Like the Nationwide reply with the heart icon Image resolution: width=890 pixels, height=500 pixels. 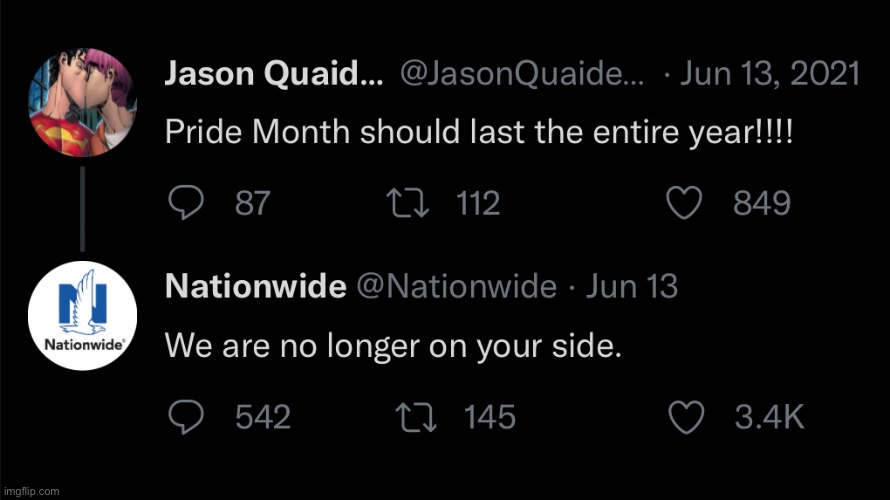684,416
